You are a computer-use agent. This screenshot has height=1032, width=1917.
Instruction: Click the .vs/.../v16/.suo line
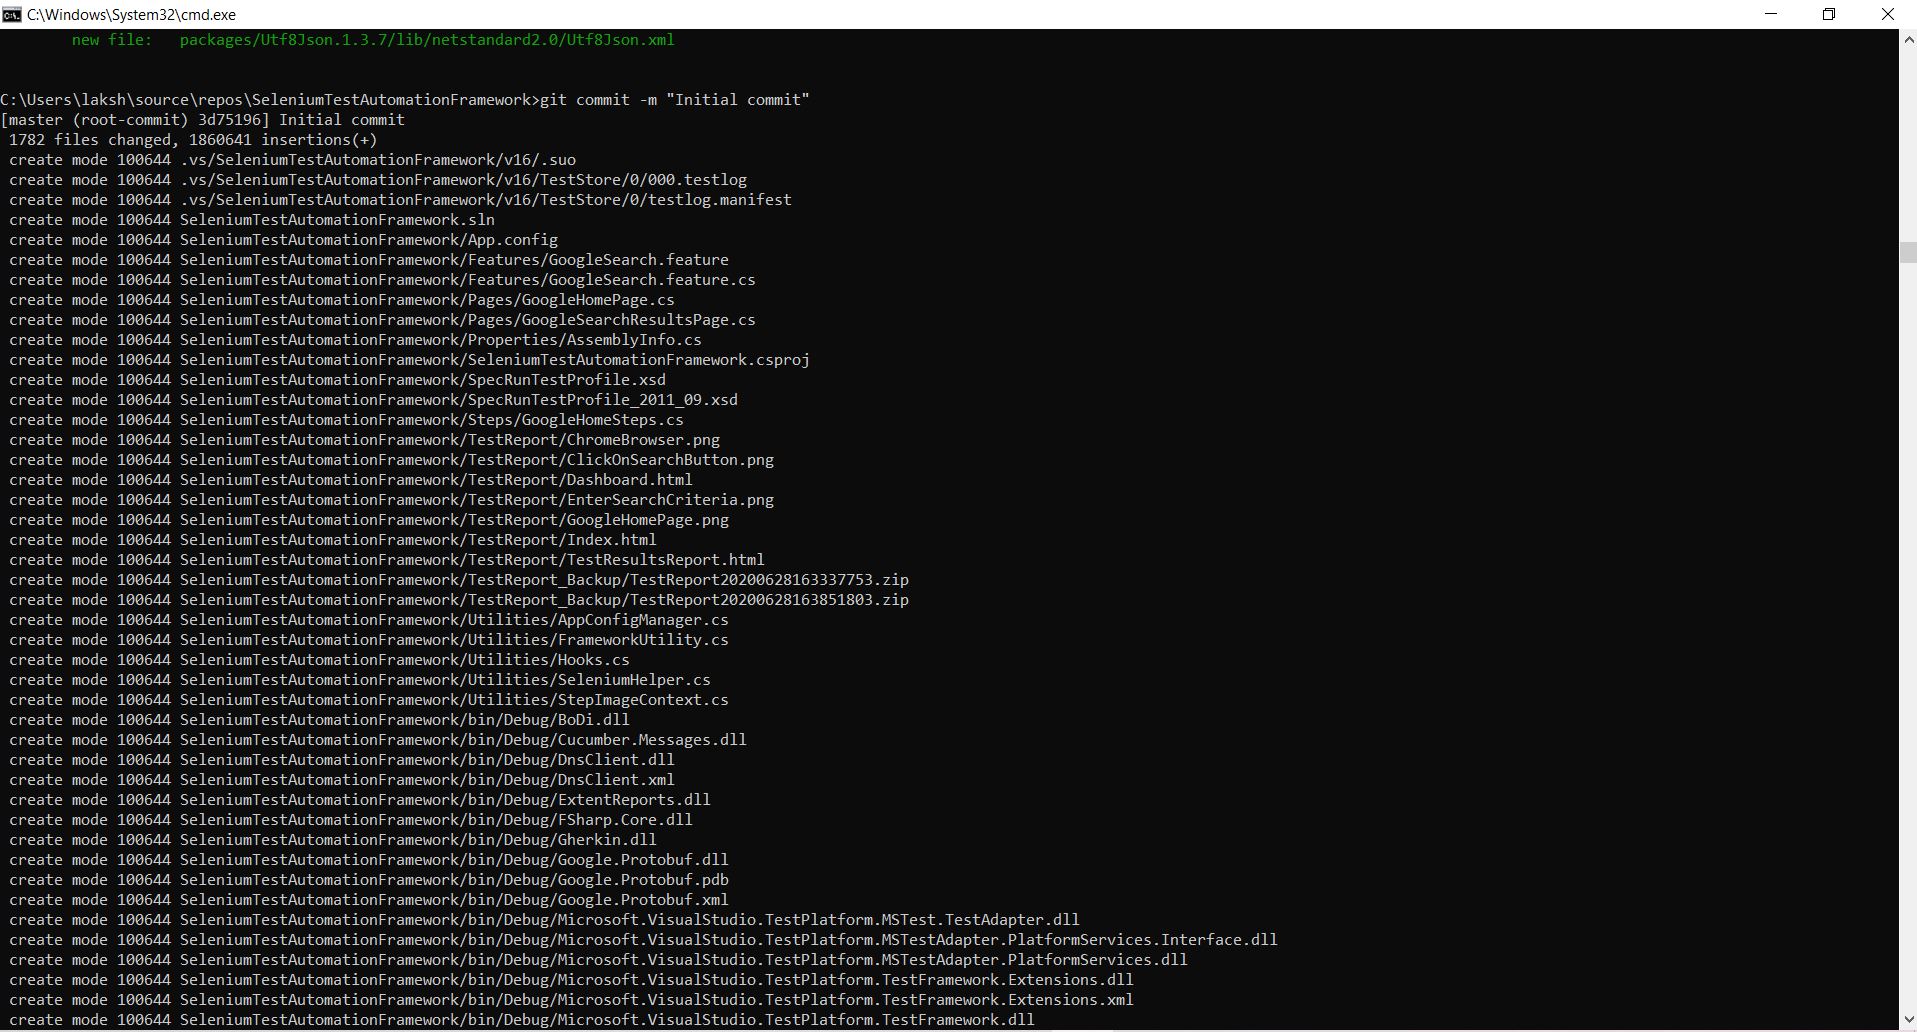(x=293, y=160)
